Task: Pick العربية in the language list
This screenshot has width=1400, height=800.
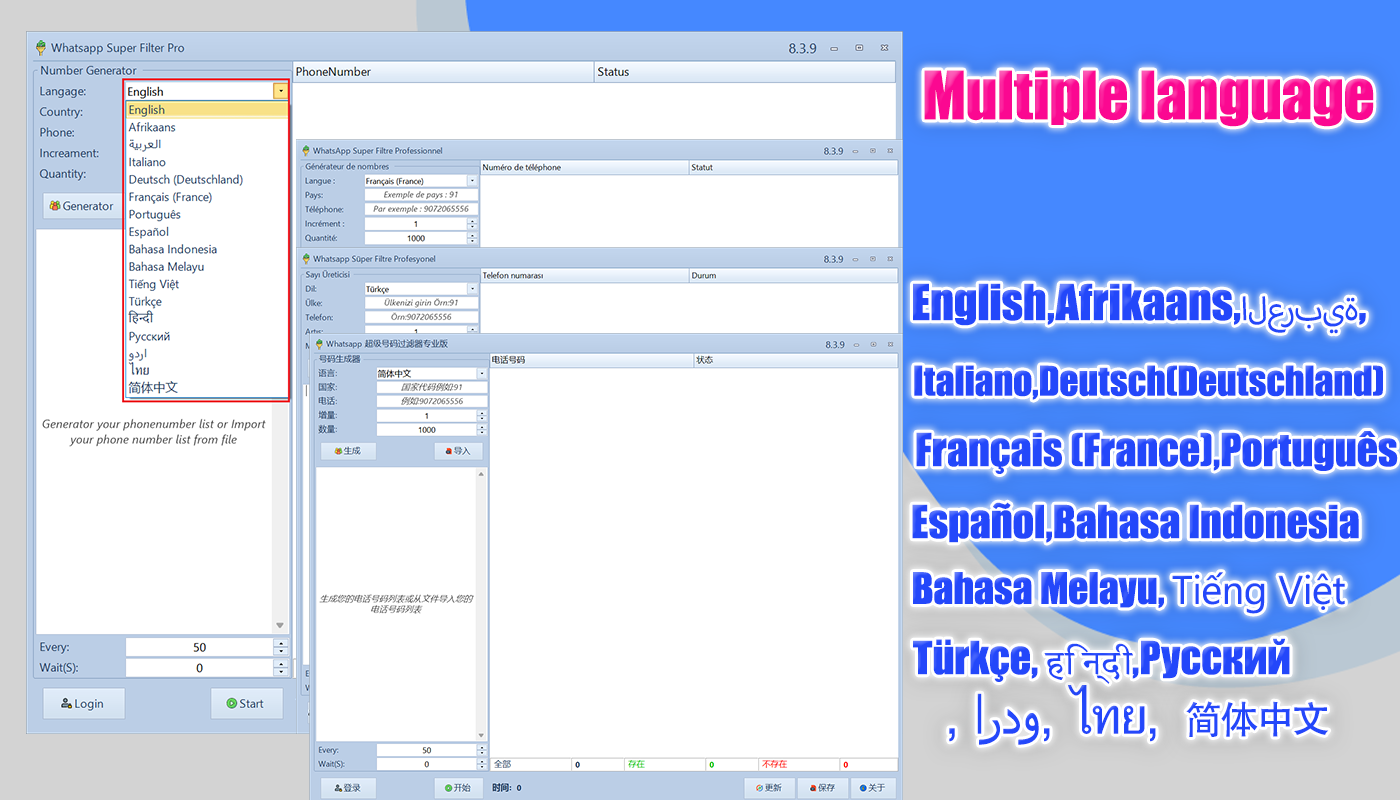Action: pos(207,145)
